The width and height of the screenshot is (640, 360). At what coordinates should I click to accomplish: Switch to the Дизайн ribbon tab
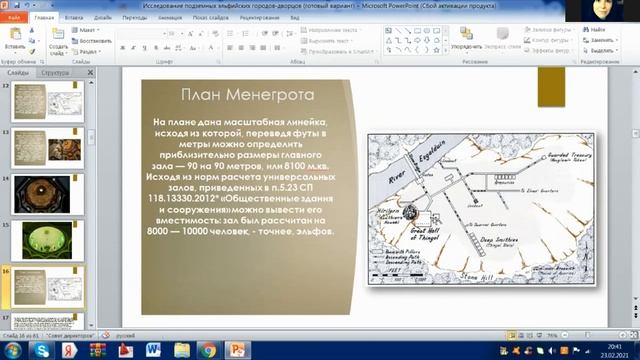tap(102, 18)
